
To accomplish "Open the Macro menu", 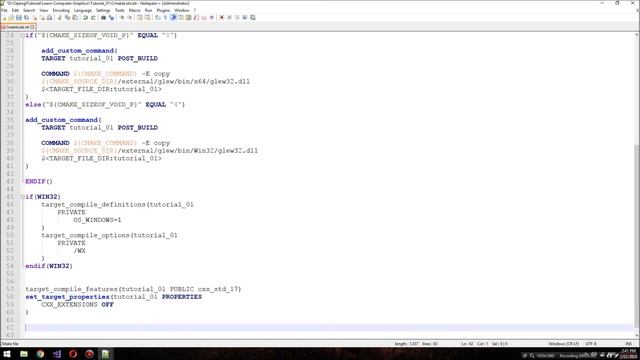I will coord(134,10).
